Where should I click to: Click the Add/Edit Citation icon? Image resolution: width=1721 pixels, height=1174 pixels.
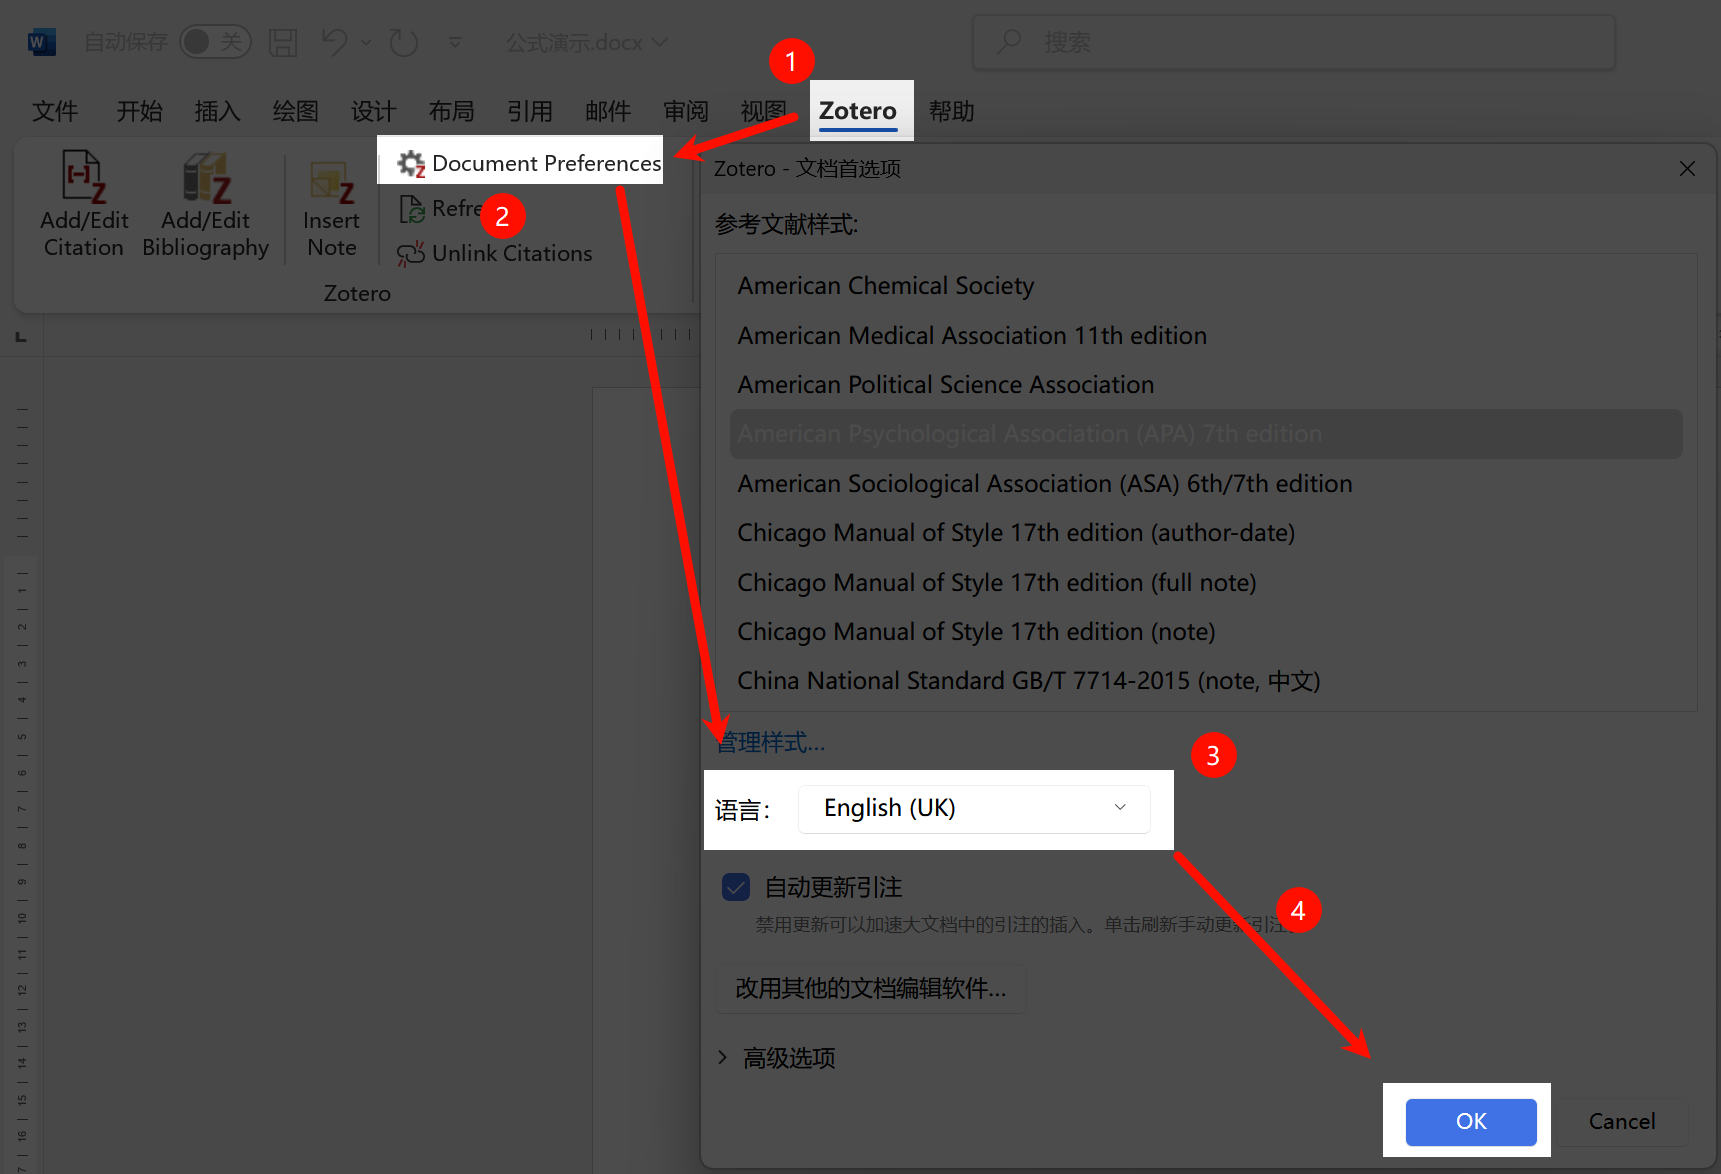tap(84, 178)
